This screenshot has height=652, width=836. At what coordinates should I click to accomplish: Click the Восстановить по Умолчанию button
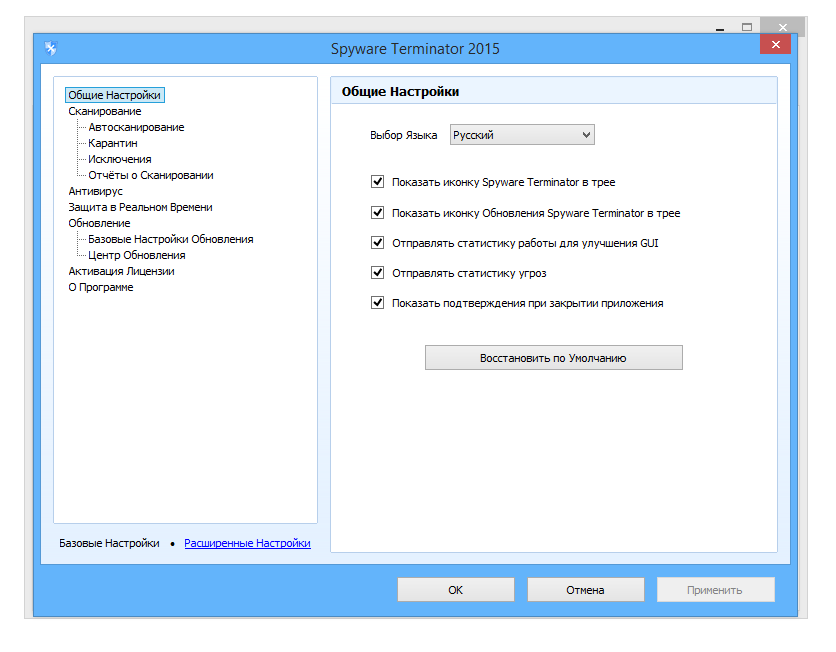coord(553,357)
